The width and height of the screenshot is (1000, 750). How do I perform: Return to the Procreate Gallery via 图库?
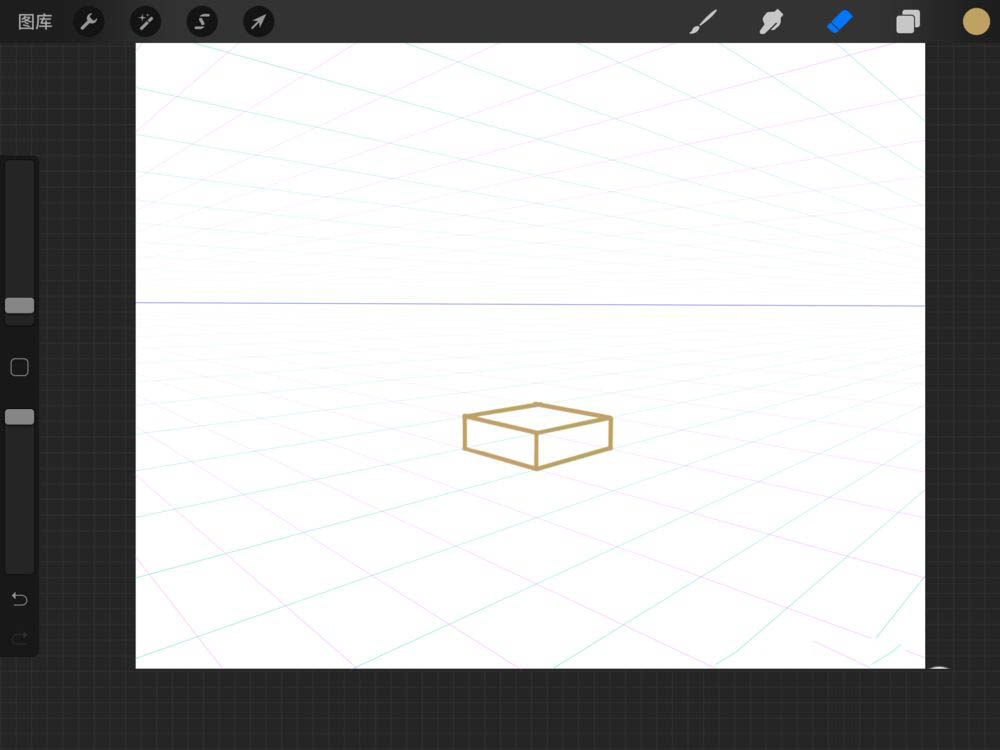click(33, 21)
